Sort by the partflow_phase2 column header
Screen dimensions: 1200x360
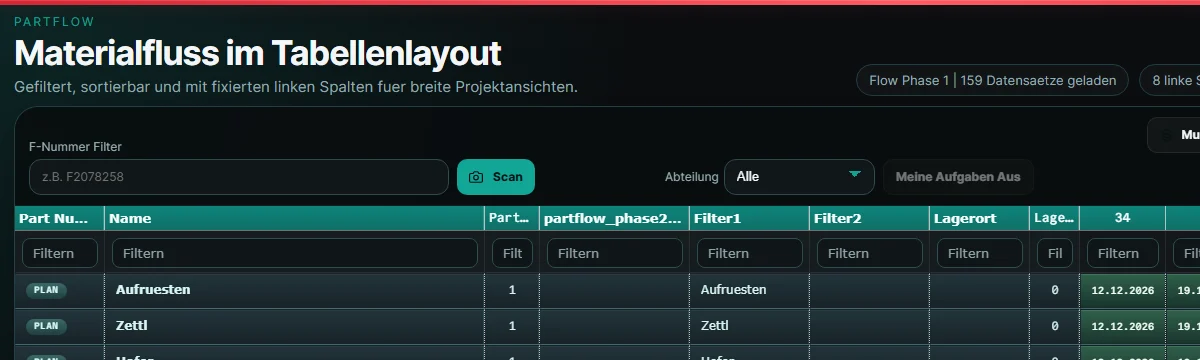point(614,218)
